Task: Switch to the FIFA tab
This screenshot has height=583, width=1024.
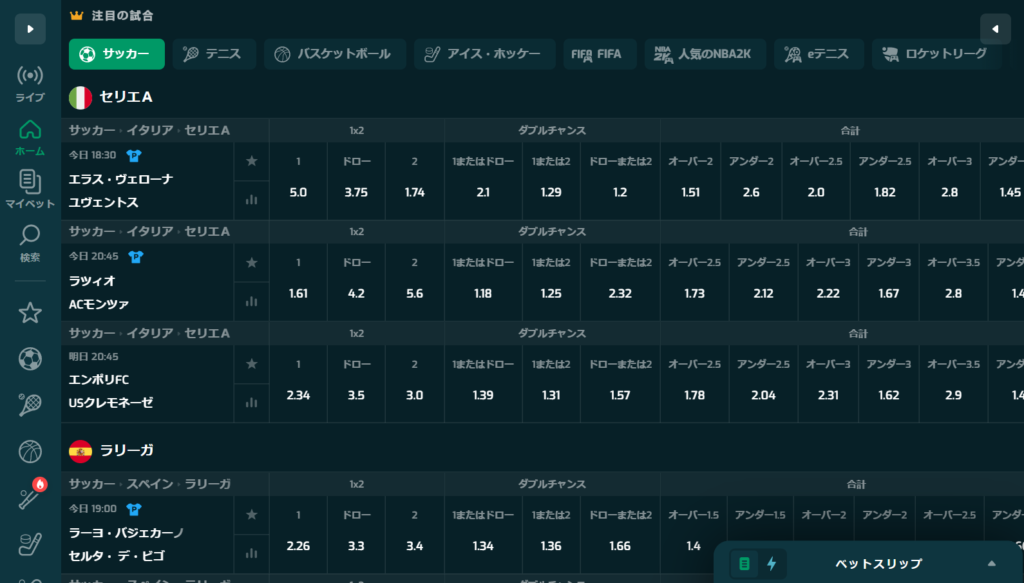Action: tap(600, 54)
